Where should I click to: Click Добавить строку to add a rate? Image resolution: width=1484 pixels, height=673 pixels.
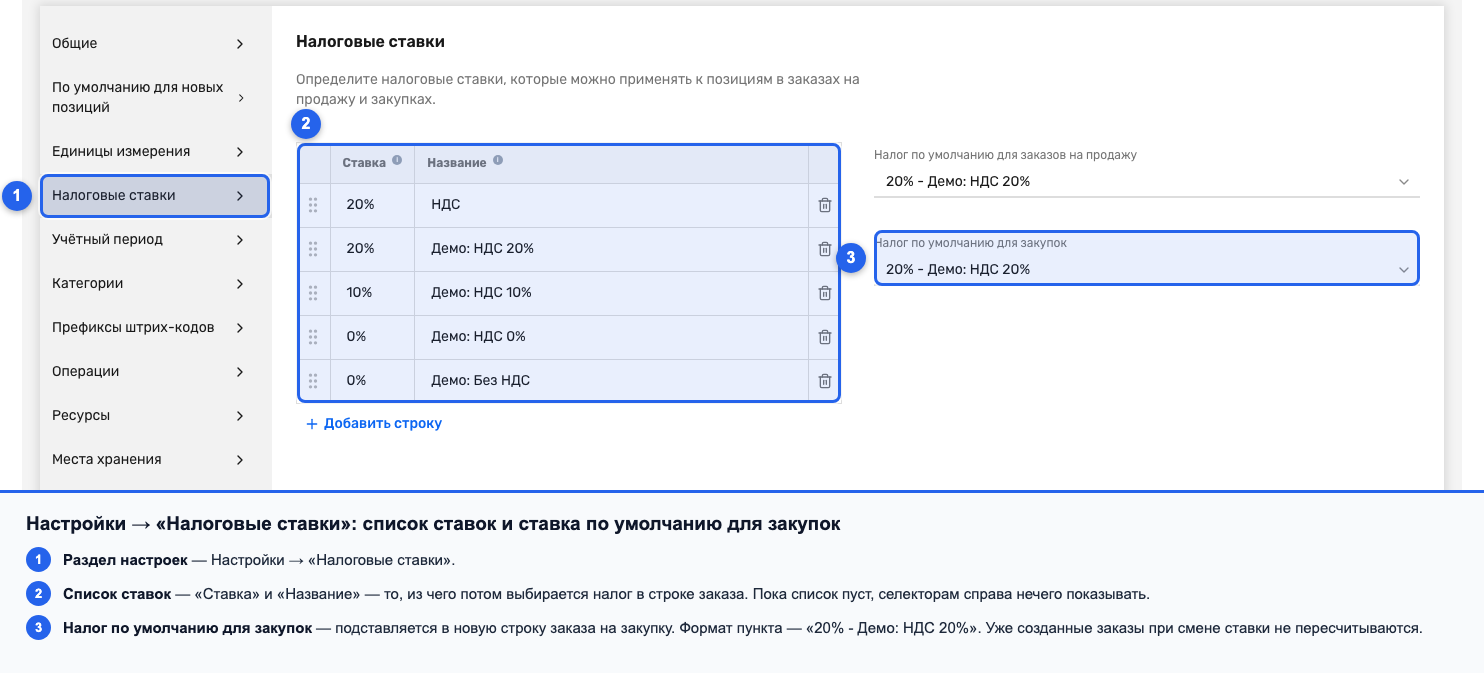pos(374,424)
